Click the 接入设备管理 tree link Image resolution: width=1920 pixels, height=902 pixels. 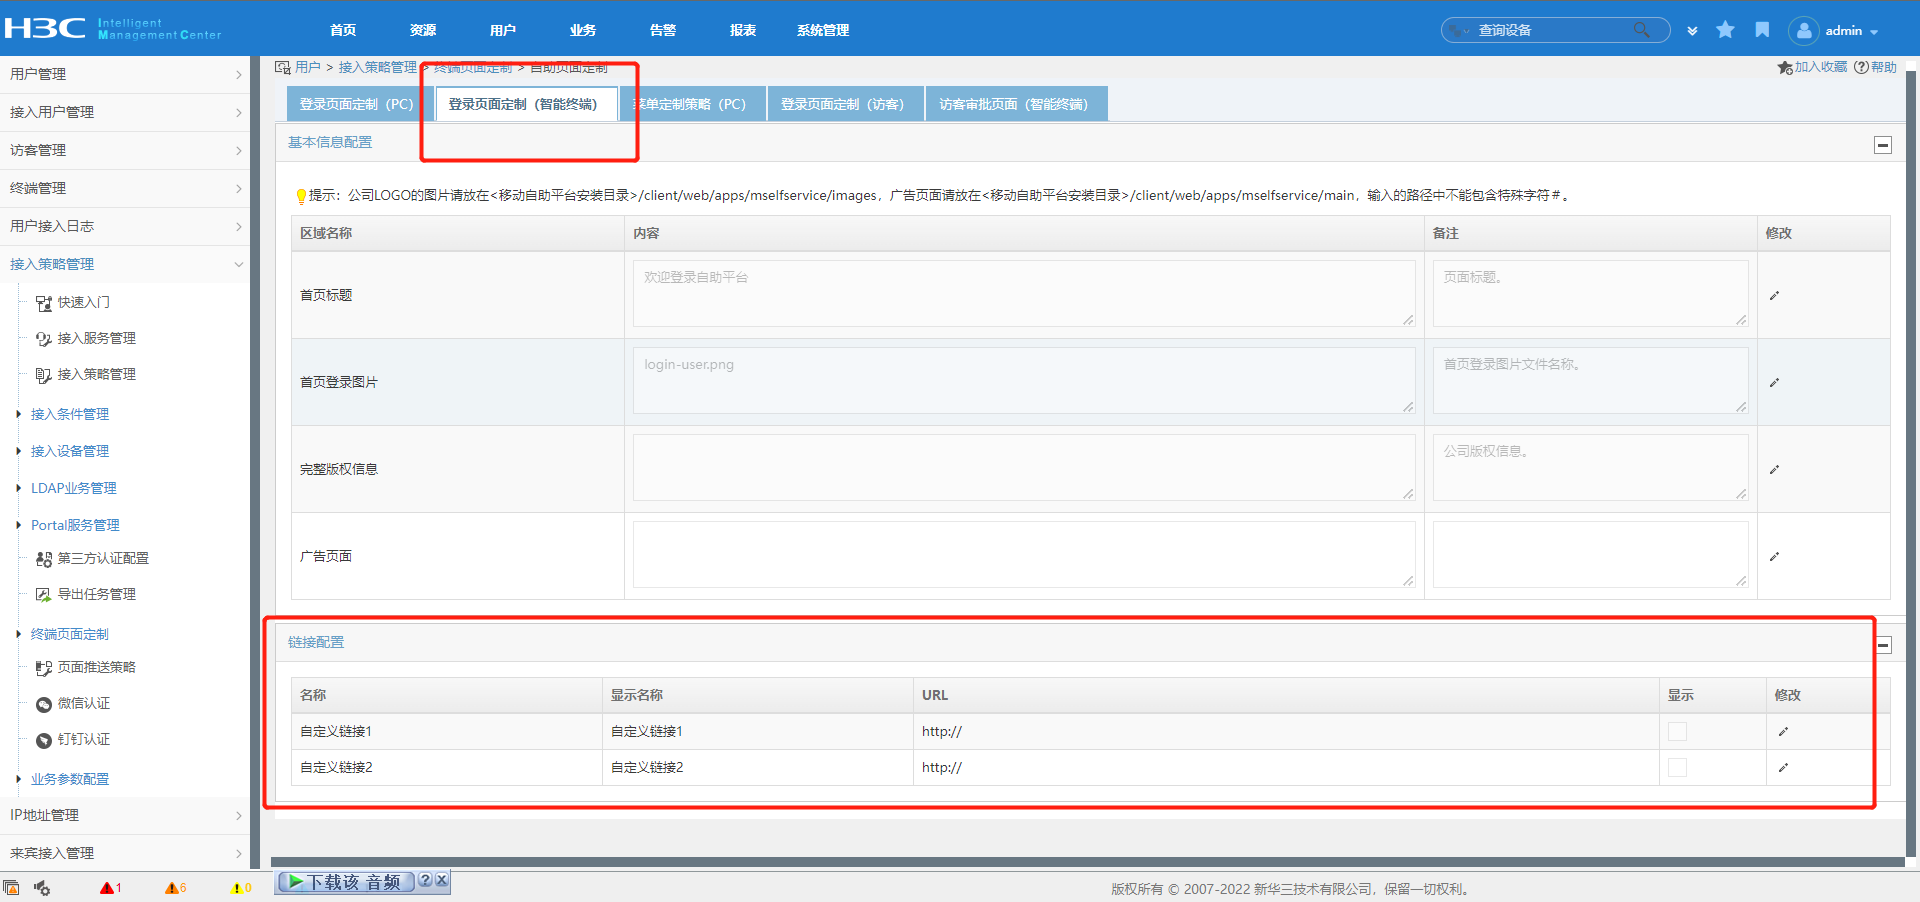click(70, 451)
